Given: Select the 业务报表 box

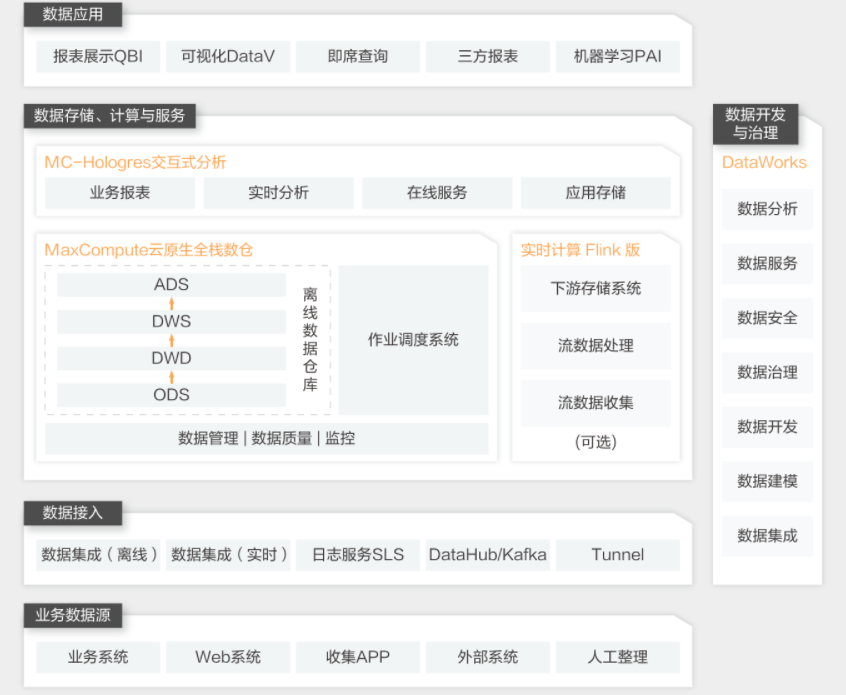Looking at the screenshot, I should pos(120,193).
